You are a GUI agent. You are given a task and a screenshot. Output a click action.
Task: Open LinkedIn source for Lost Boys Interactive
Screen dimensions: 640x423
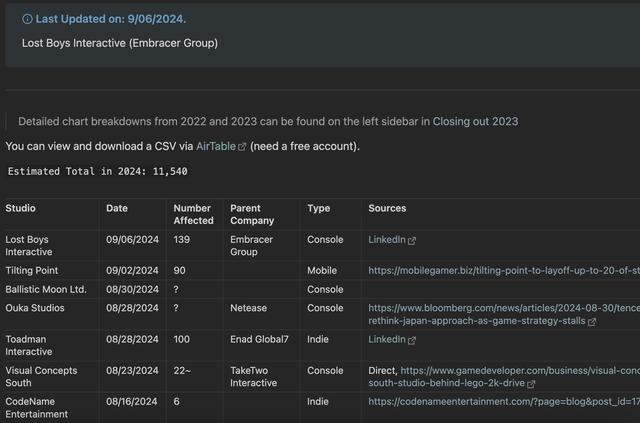[x=387, y=240]
